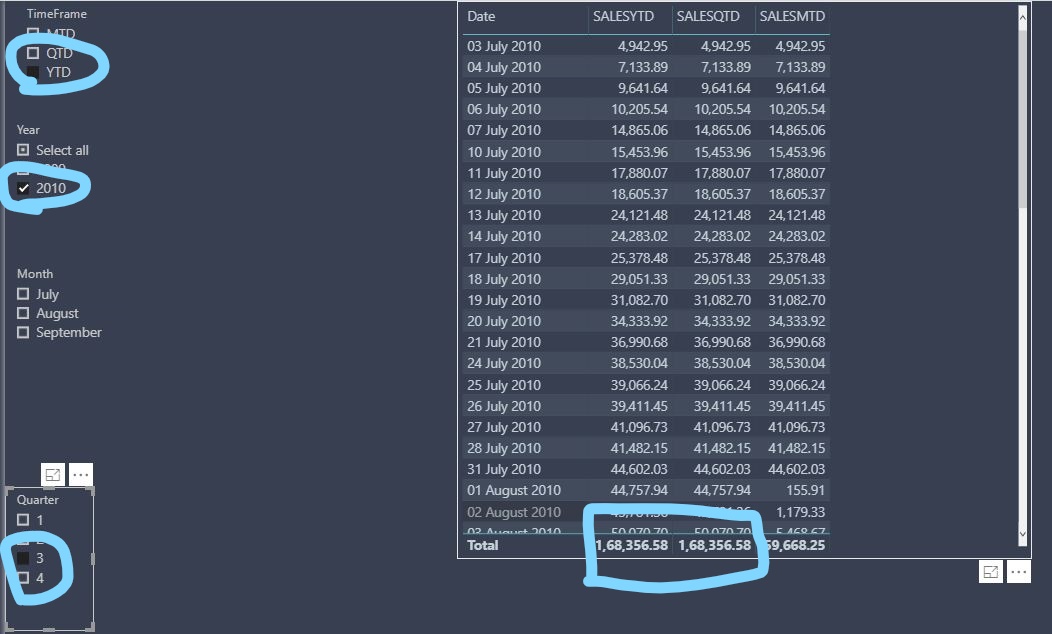Click the TimeFrame slicer title

[x=57, y=13]
